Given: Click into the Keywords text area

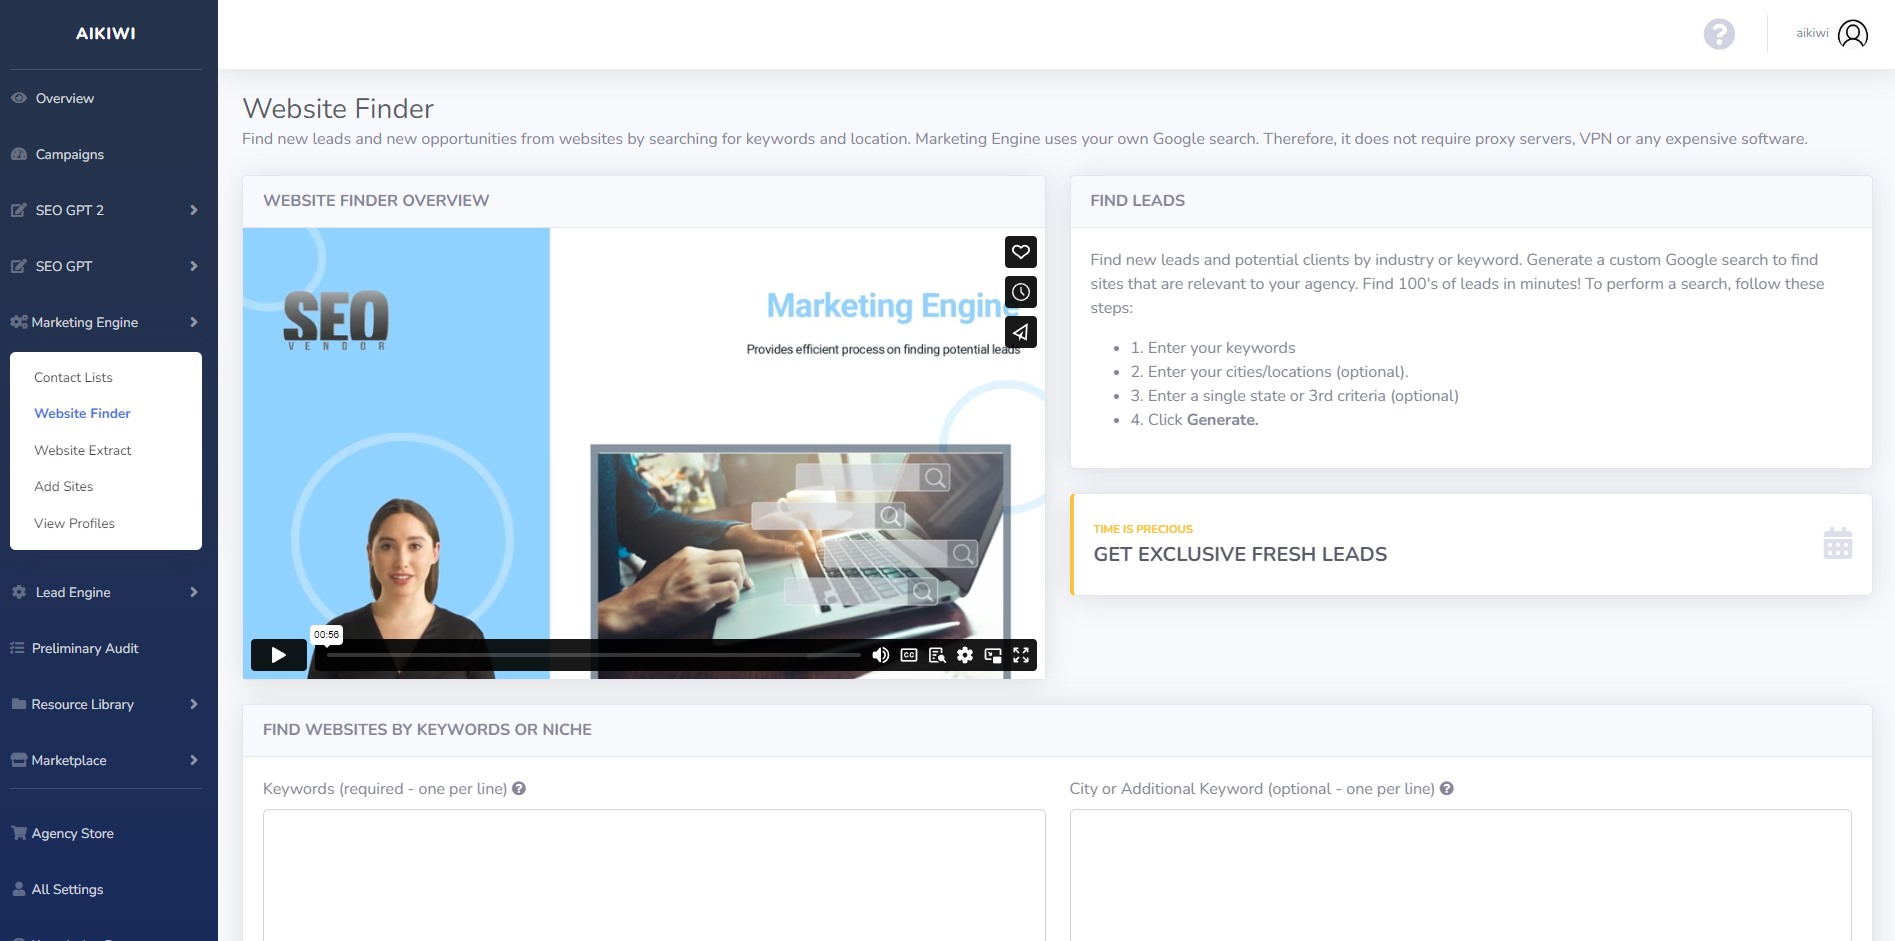Looking at the screenshot, I should point(654,875).
